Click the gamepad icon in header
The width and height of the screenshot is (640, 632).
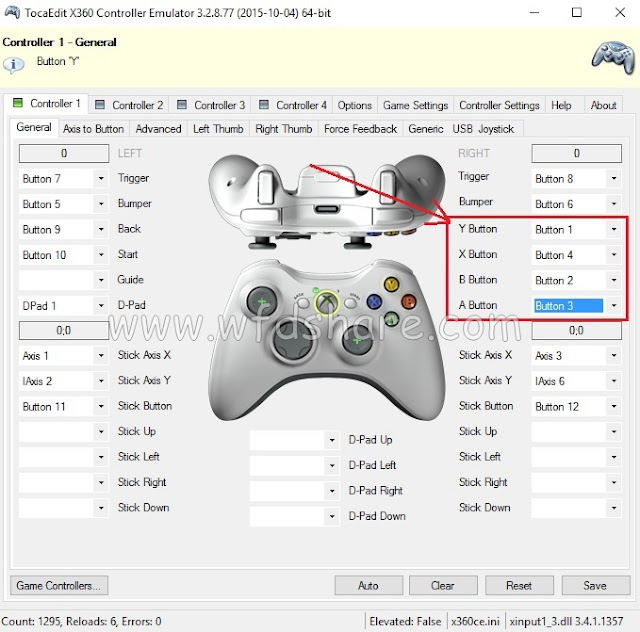613,58
